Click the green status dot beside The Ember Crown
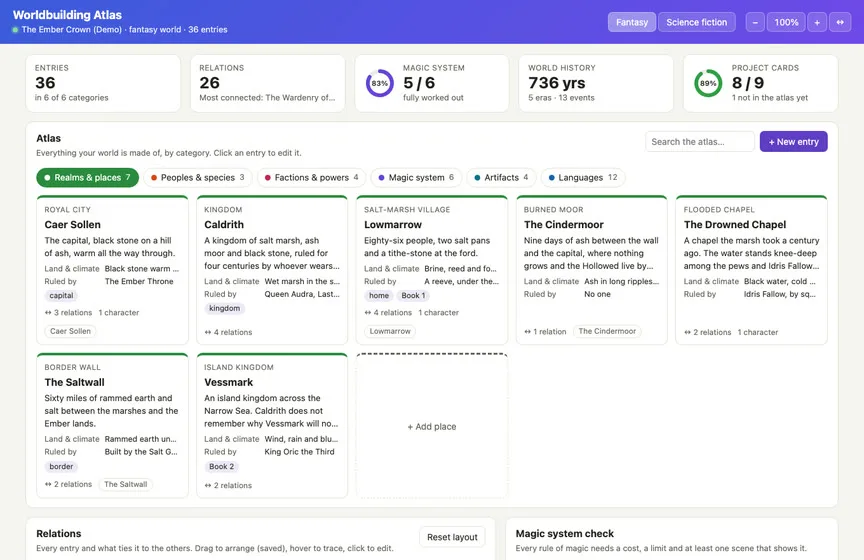Screen dimensions: 864x560 [x=15, y=30]
